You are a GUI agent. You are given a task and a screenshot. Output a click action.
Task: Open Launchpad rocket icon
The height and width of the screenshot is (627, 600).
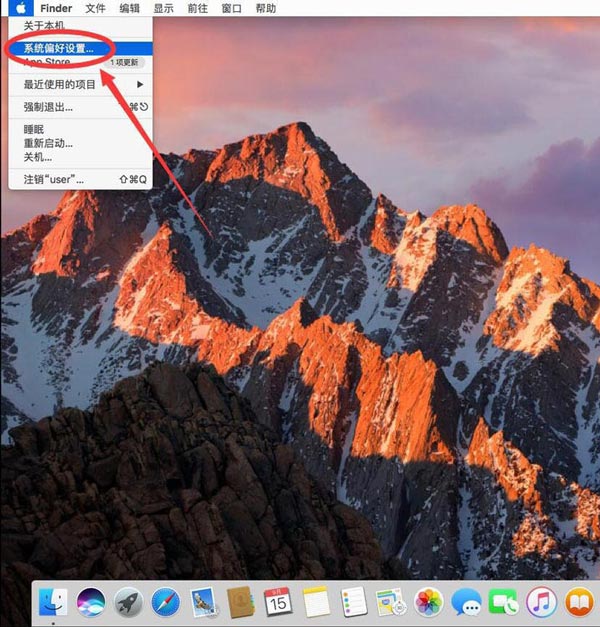[x=127, y=601]
